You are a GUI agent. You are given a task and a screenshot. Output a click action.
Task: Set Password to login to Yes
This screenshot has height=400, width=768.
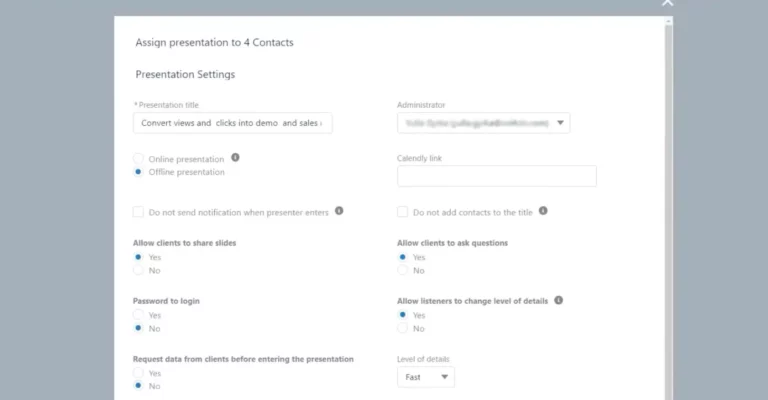(138, 315)
